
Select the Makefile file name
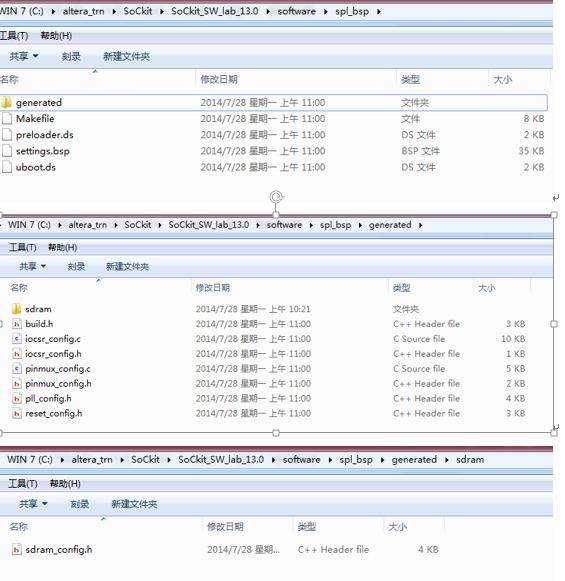pyautogui.click(x=35, y=119)
